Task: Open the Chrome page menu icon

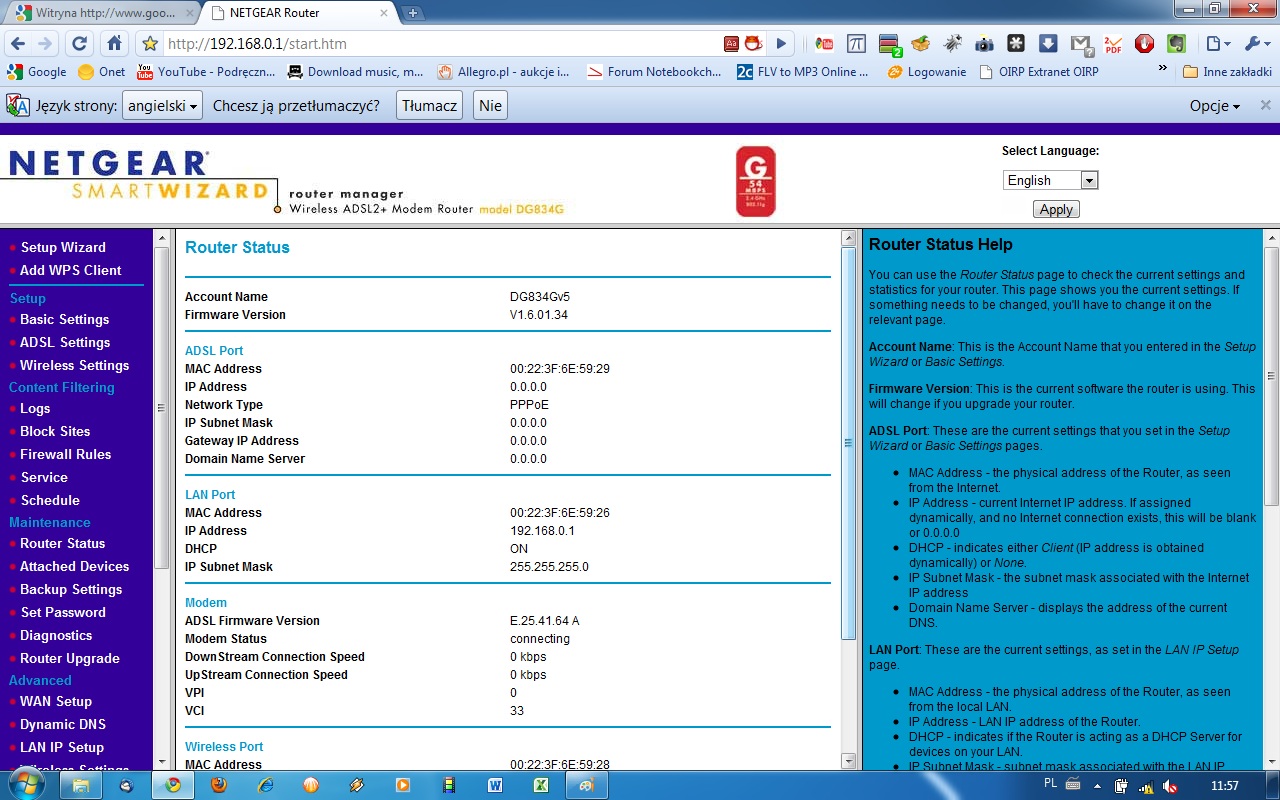Action: 1217,44
